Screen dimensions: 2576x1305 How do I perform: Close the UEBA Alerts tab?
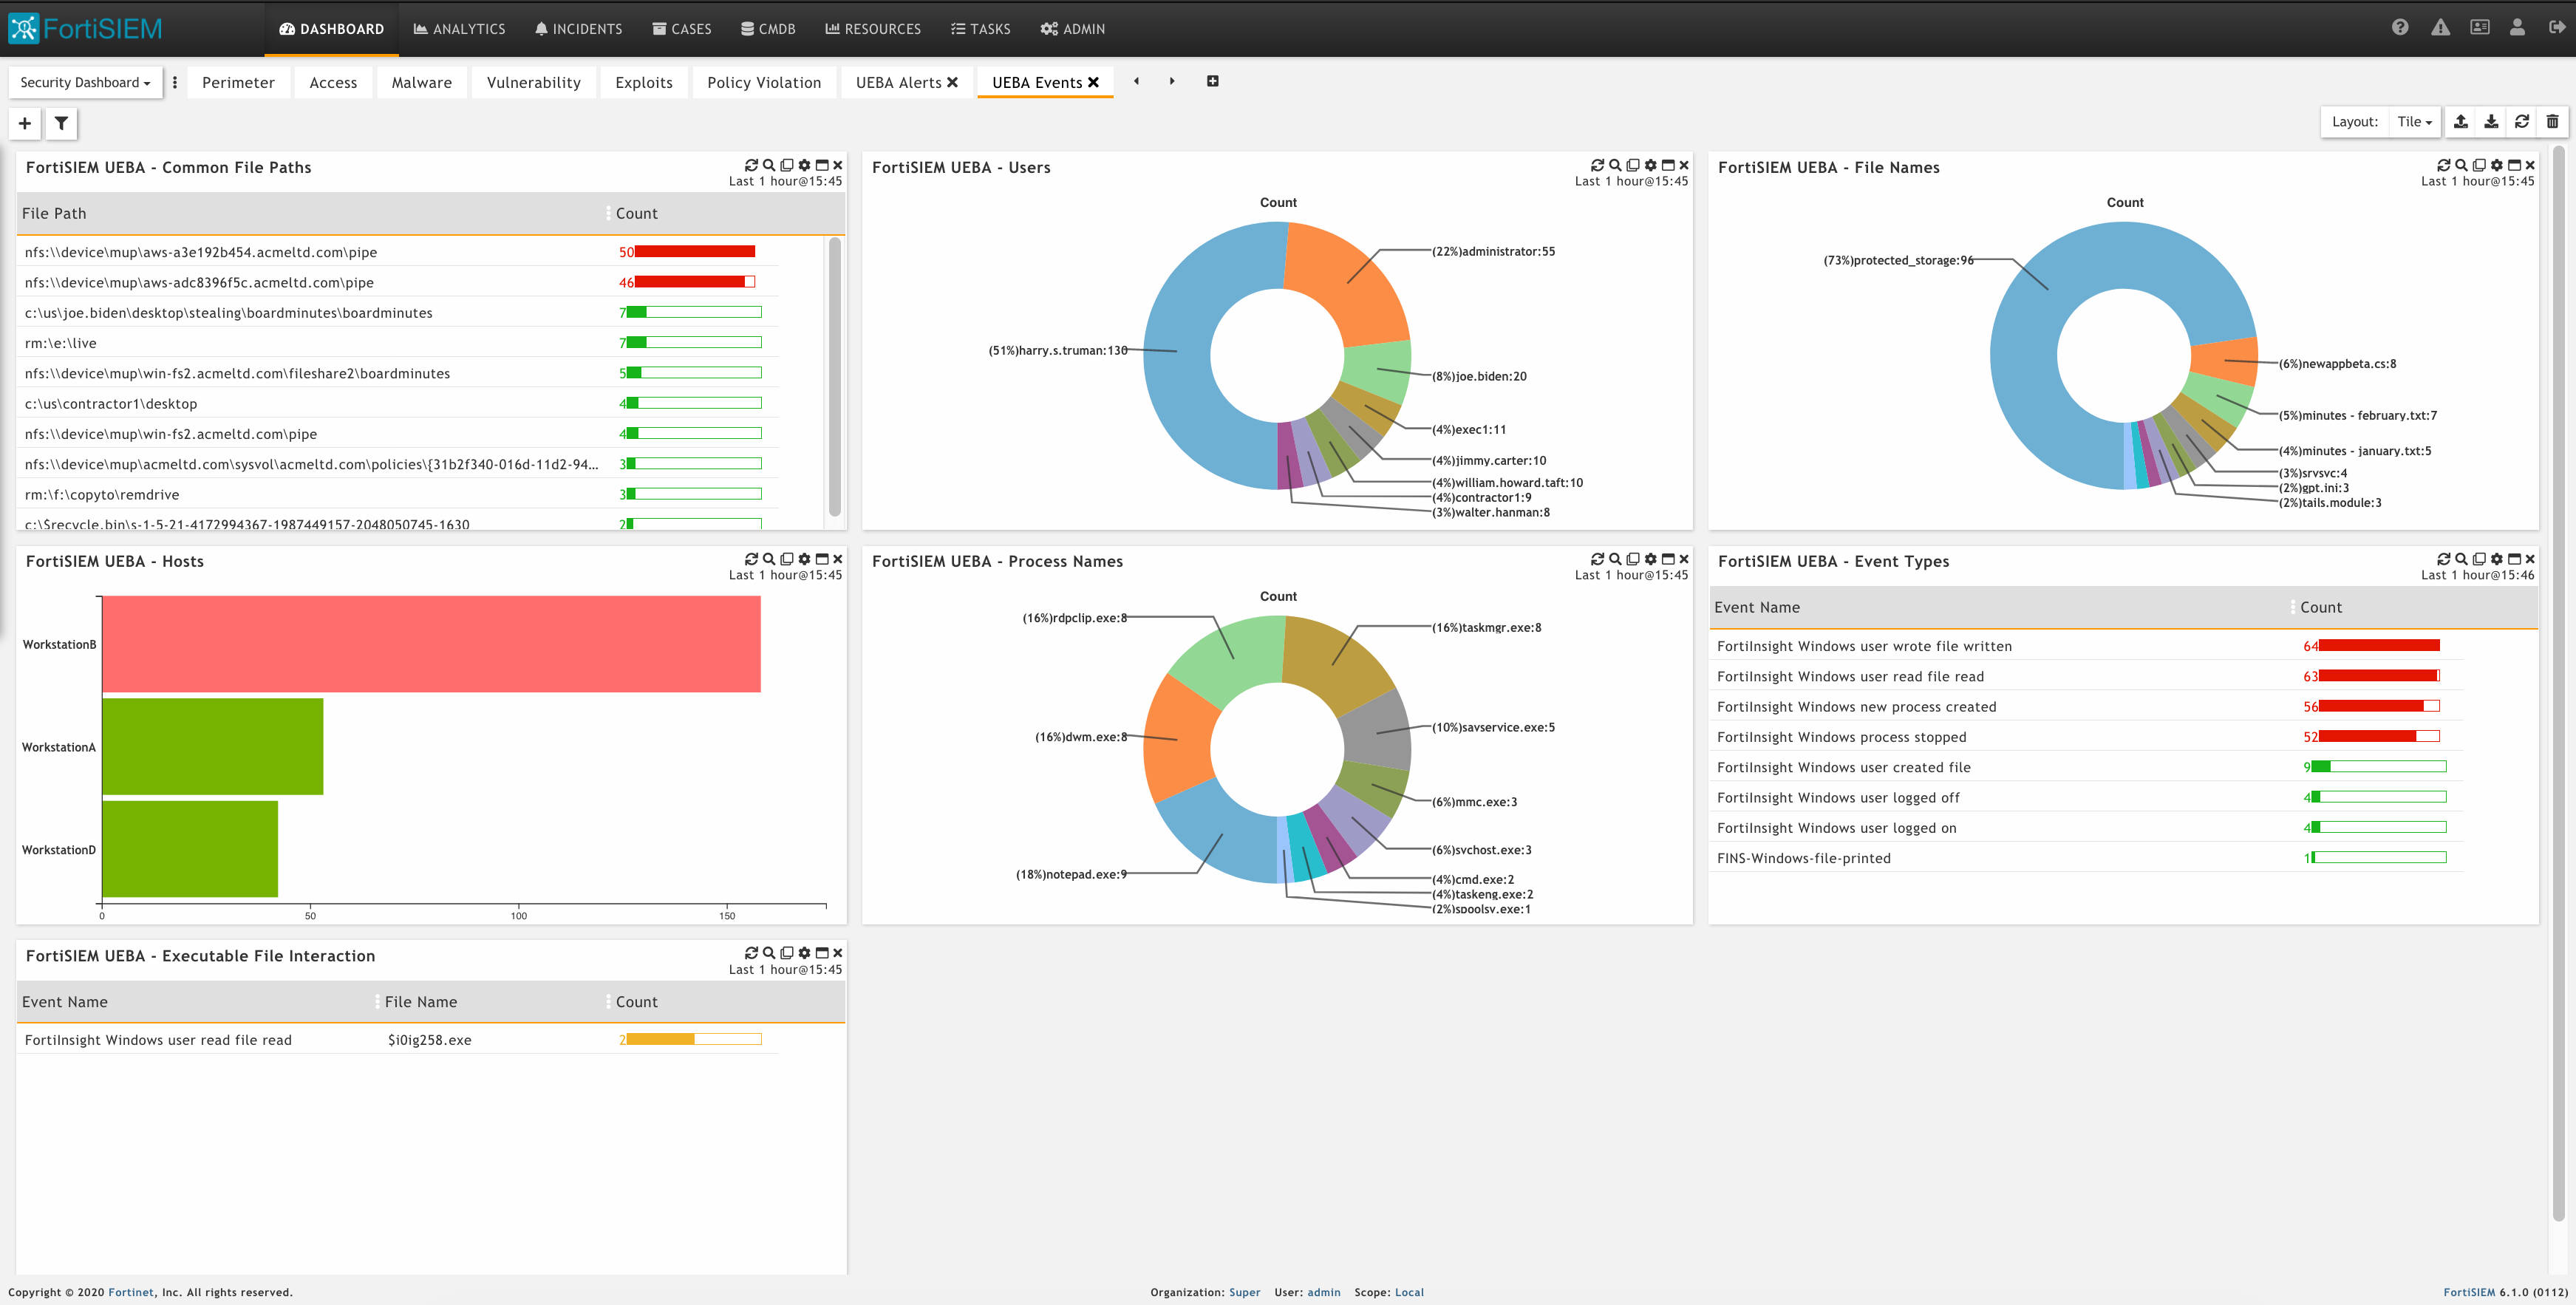[x=952, y=82]
